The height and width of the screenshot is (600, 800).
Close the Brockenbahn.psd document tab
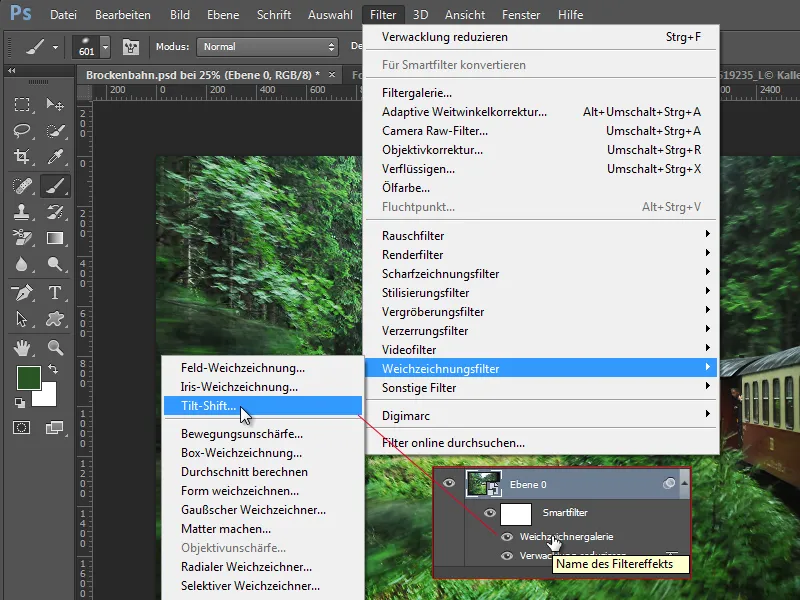pyautogui.click(x=332, y=74)
